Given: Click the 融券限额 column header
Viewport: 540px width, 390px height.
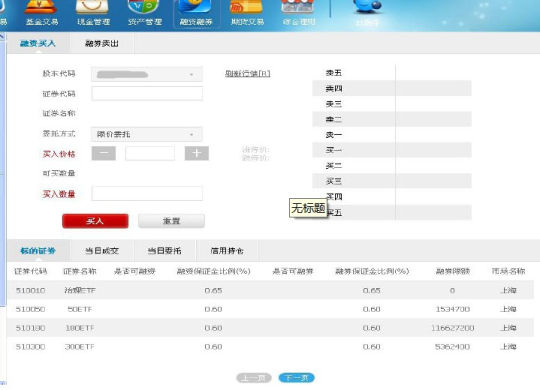Looking at the screenshot, I should (453, 271).
